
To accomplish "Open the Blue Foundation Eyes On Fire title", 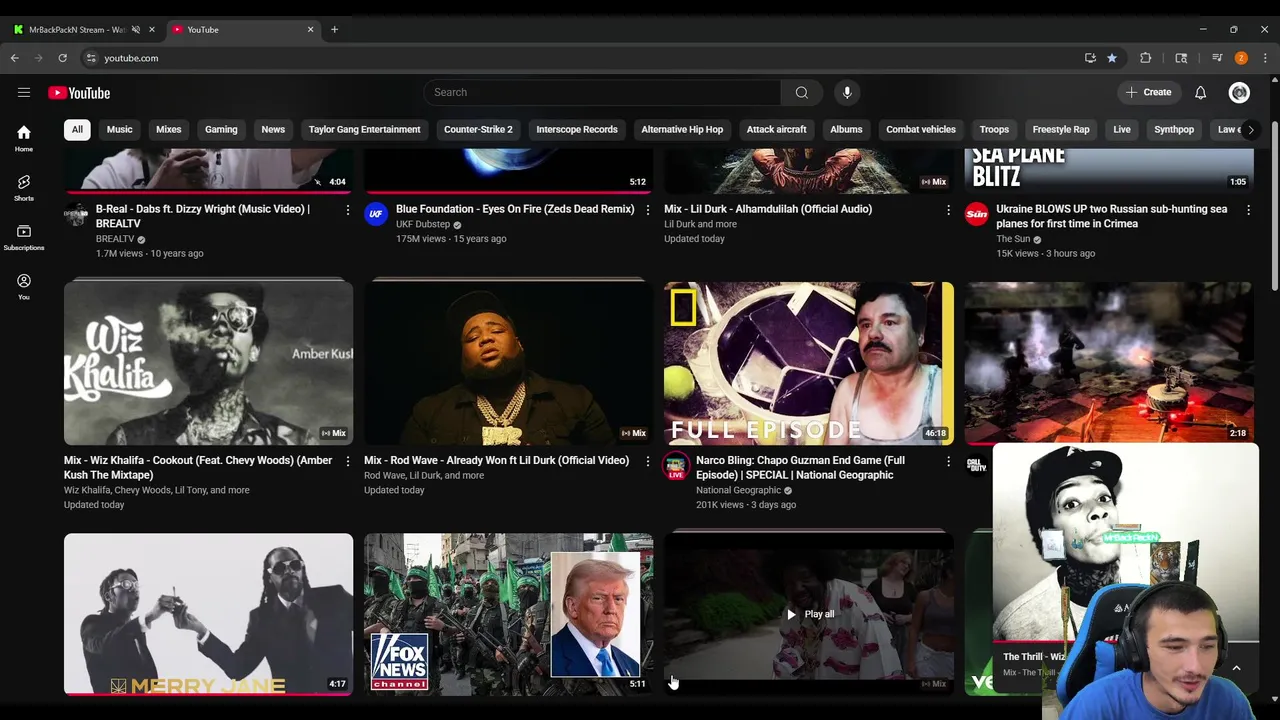I will [x=515, y=209].
